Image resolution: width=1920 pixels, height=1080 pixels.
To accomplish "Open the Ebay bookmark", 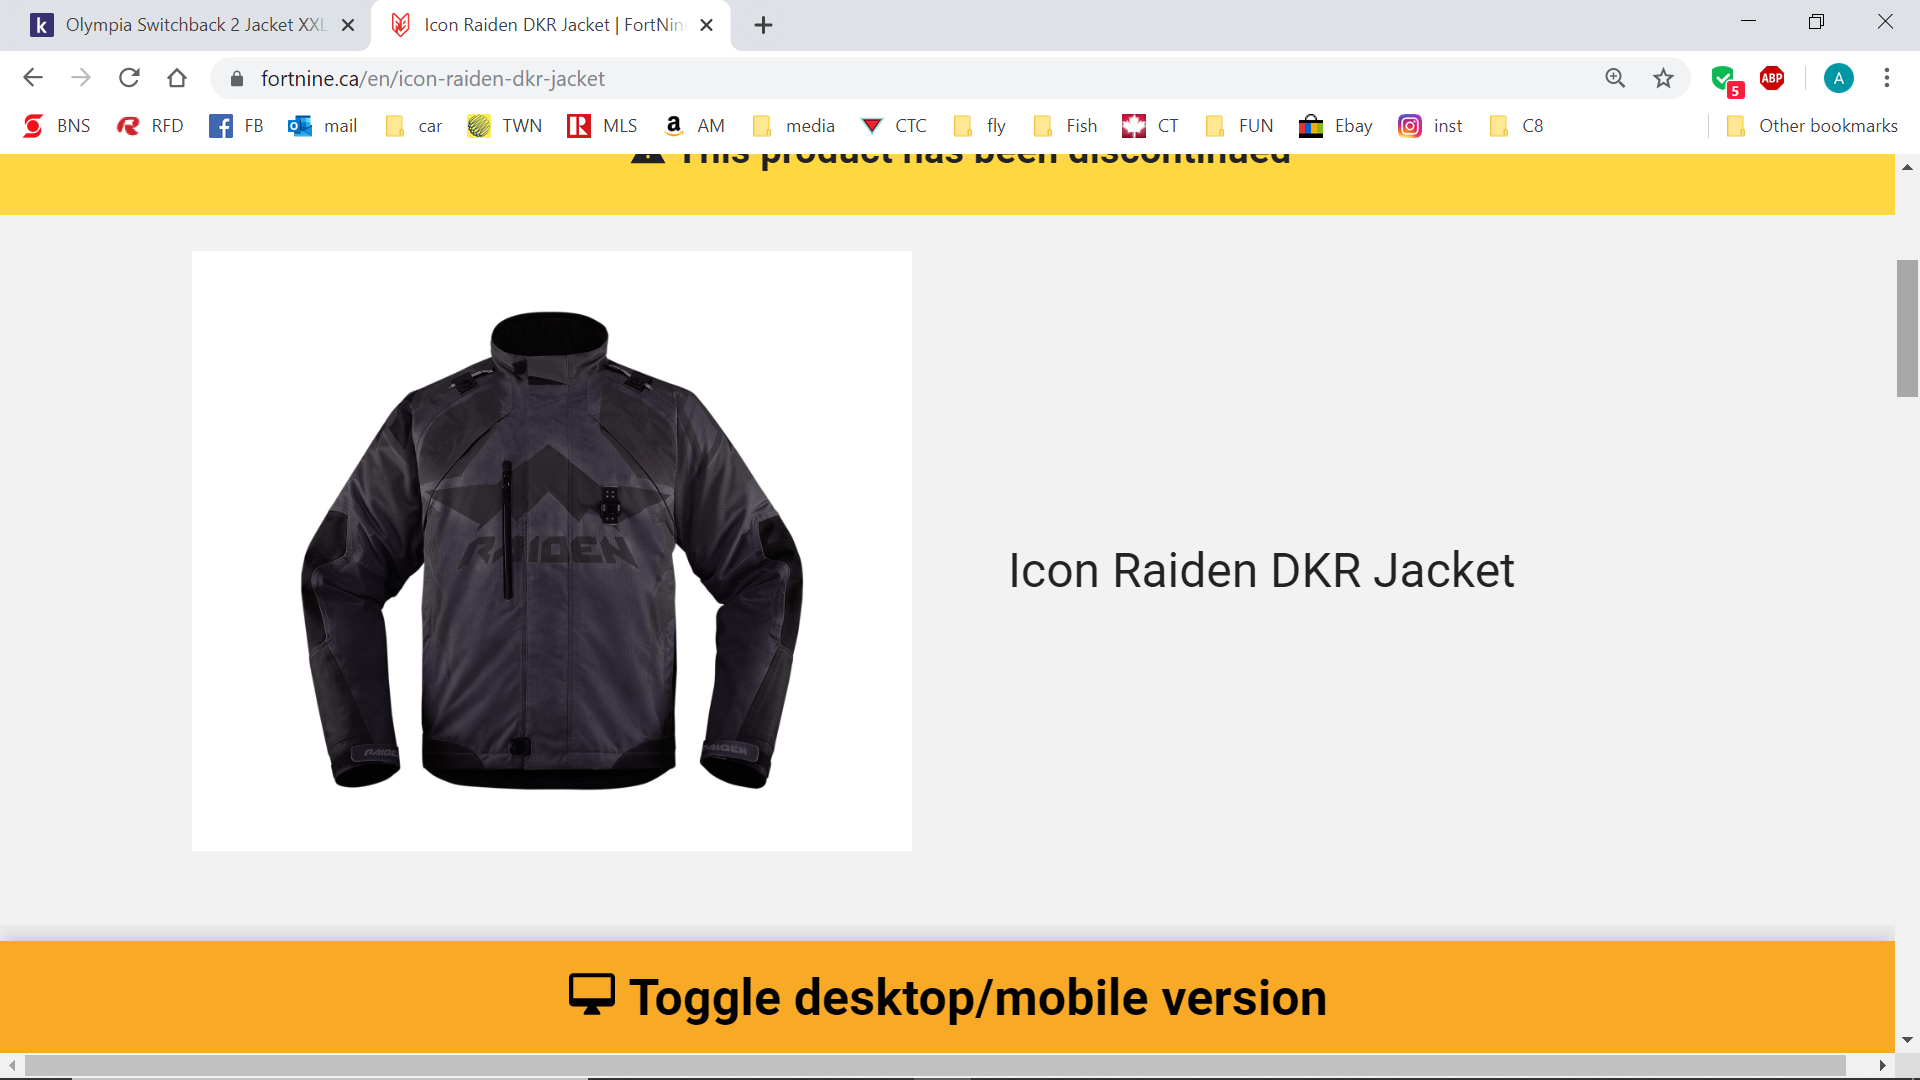I will [x=1335, y=126].
